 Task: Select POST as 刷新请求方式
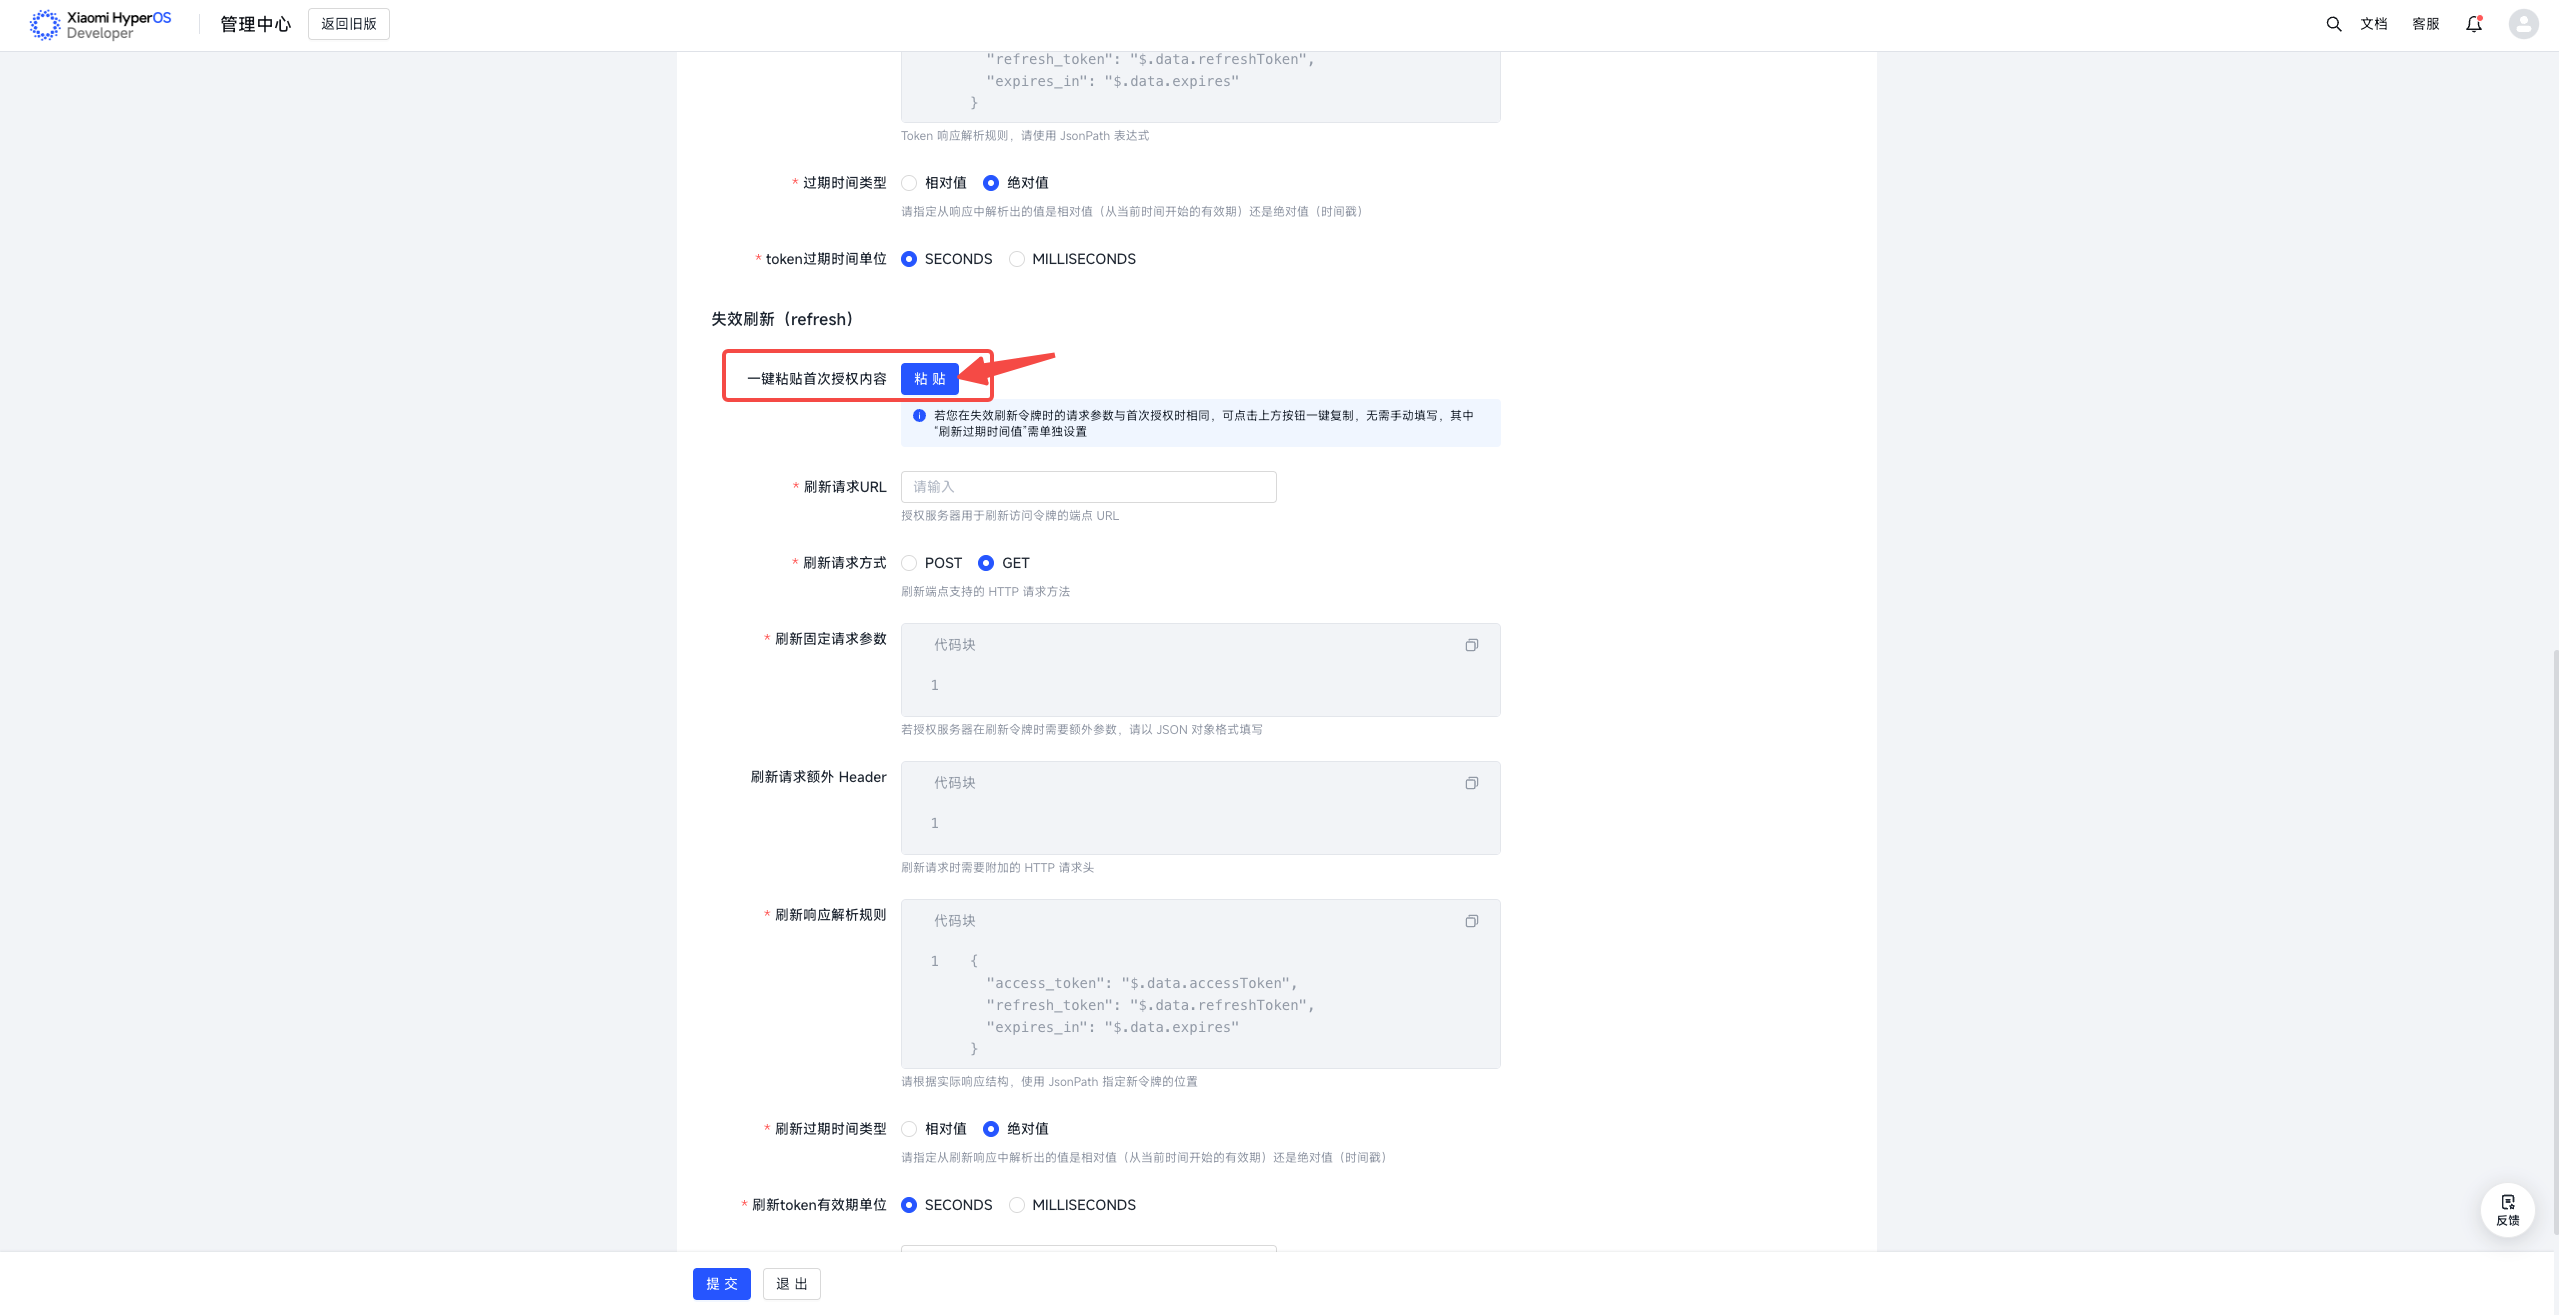[909, 563]
